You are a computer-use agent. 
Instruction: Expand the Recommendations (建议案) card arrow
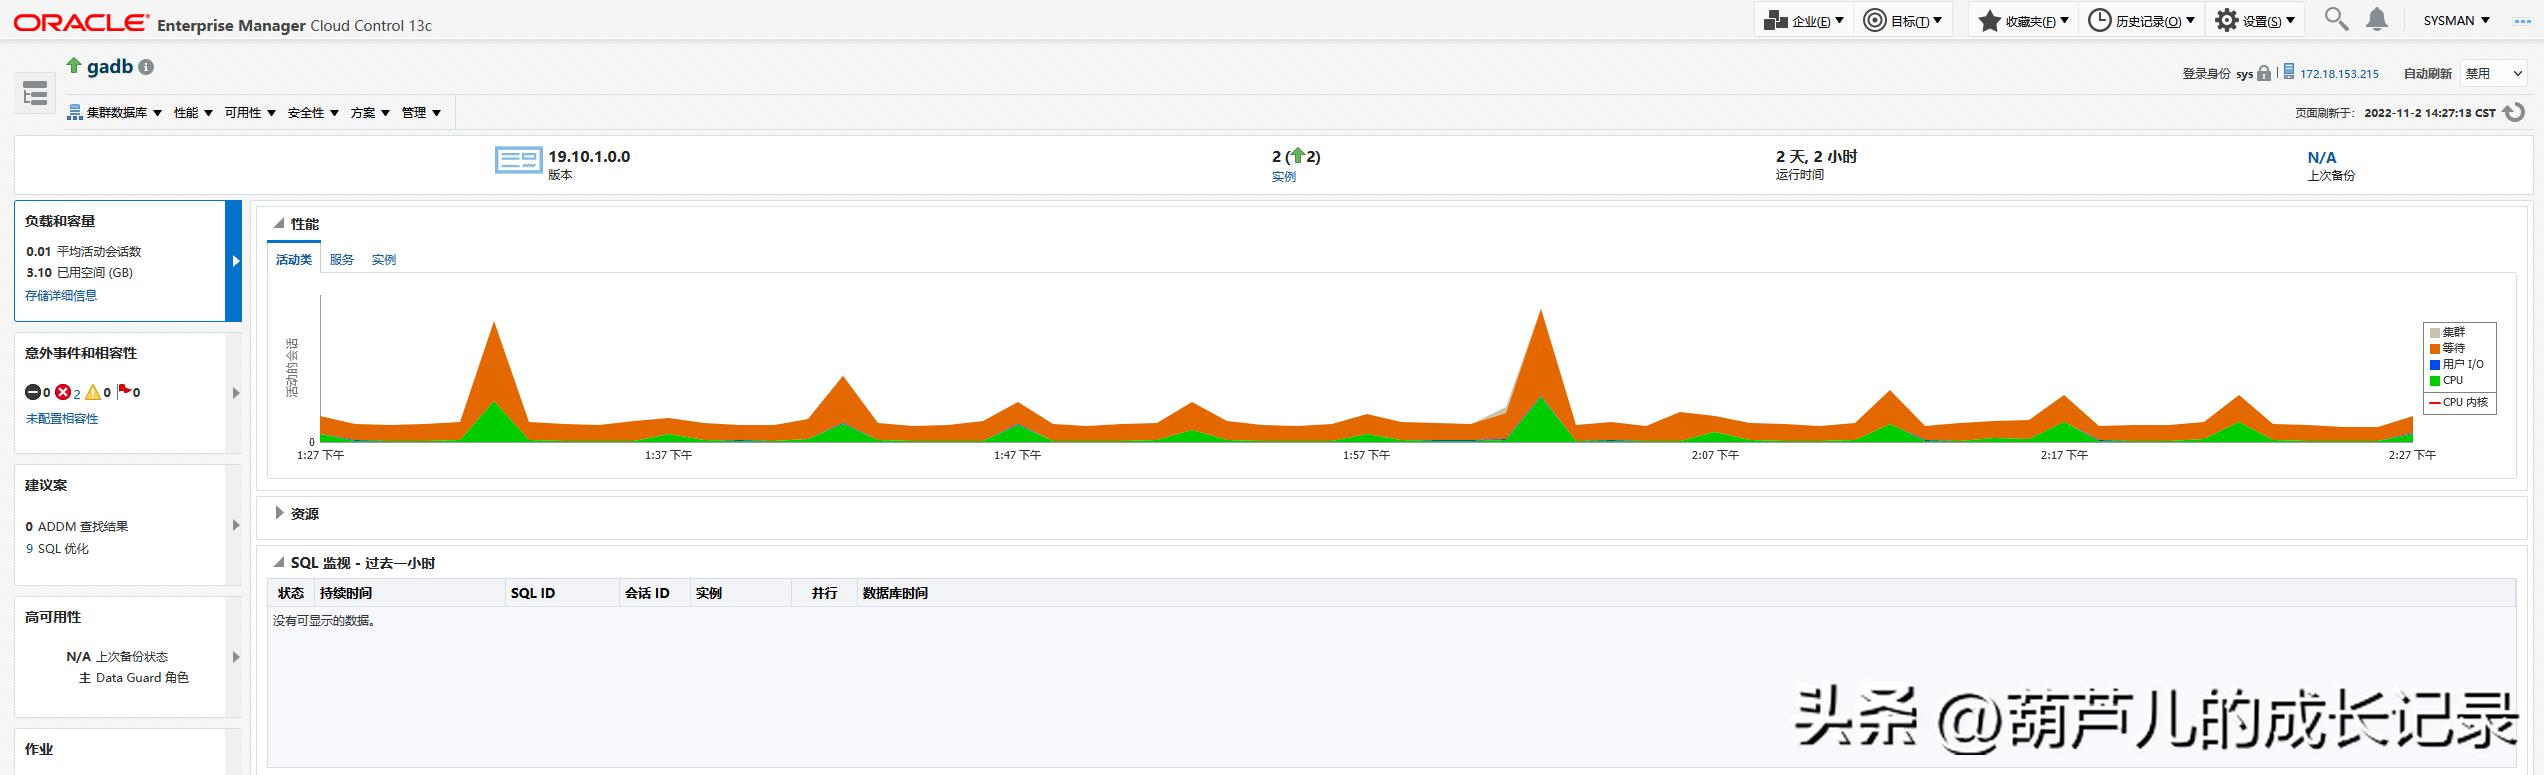[236, 525]
